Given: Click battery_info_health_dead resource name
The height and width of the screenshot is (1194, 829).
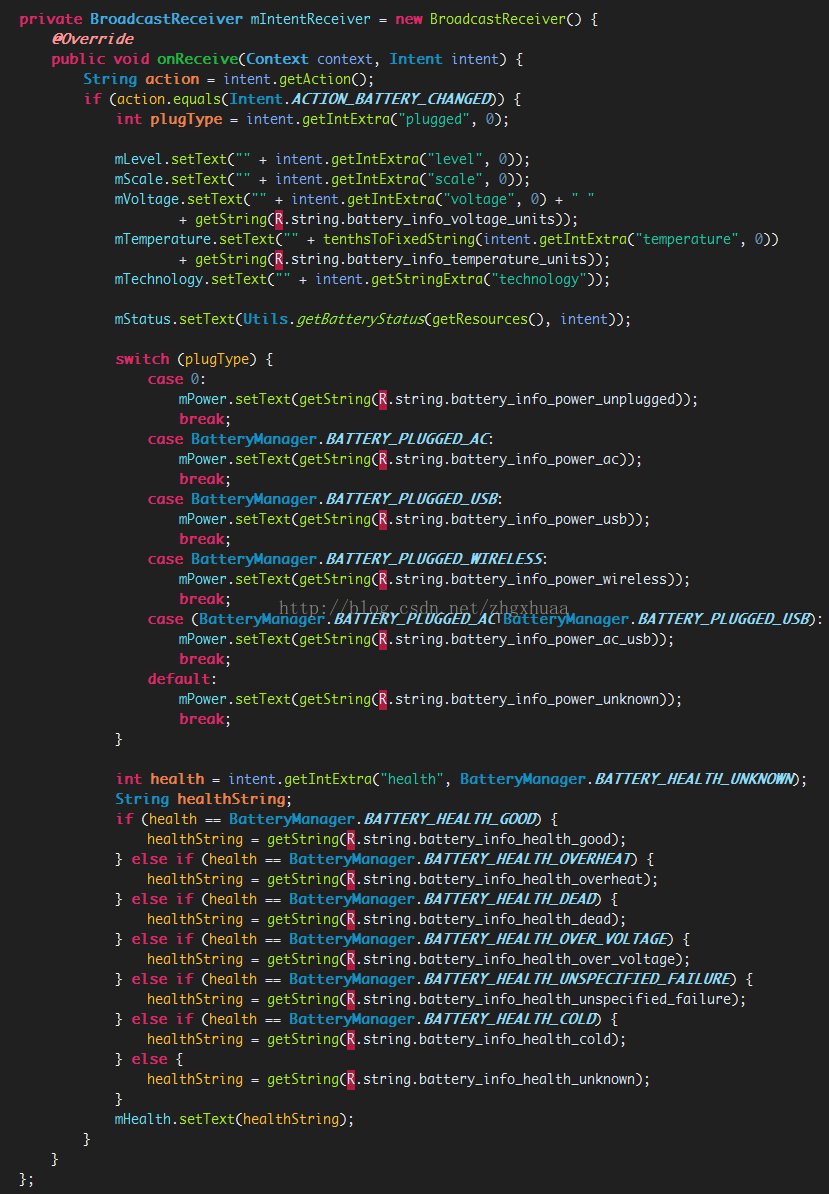Looking at the screenshot, I should click(515, 919).
